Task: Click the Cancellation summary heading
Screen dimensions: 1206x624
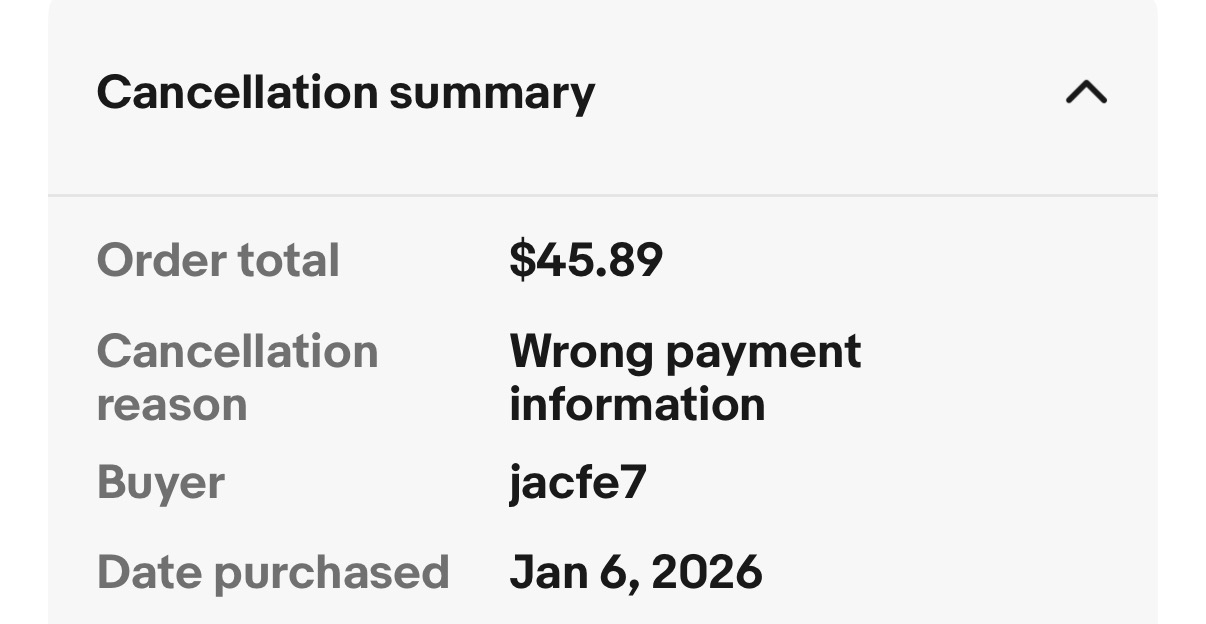Action: click(x=345, y=93)
